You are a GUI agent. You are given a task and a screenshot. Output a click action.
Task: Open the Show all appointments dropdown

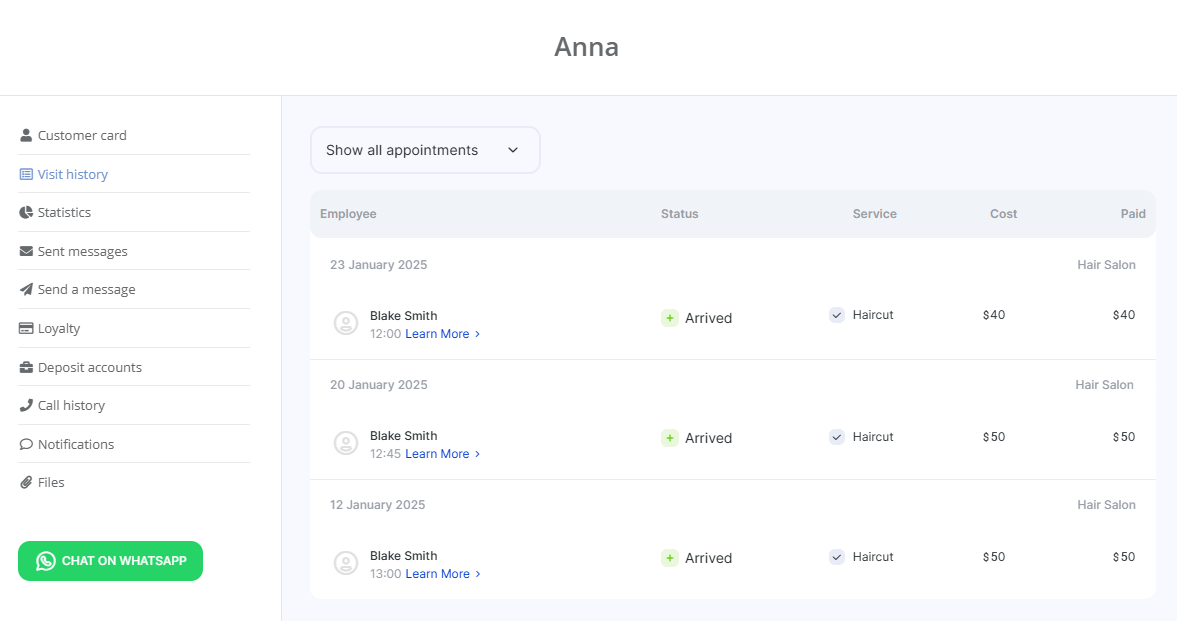pos(425,150)
